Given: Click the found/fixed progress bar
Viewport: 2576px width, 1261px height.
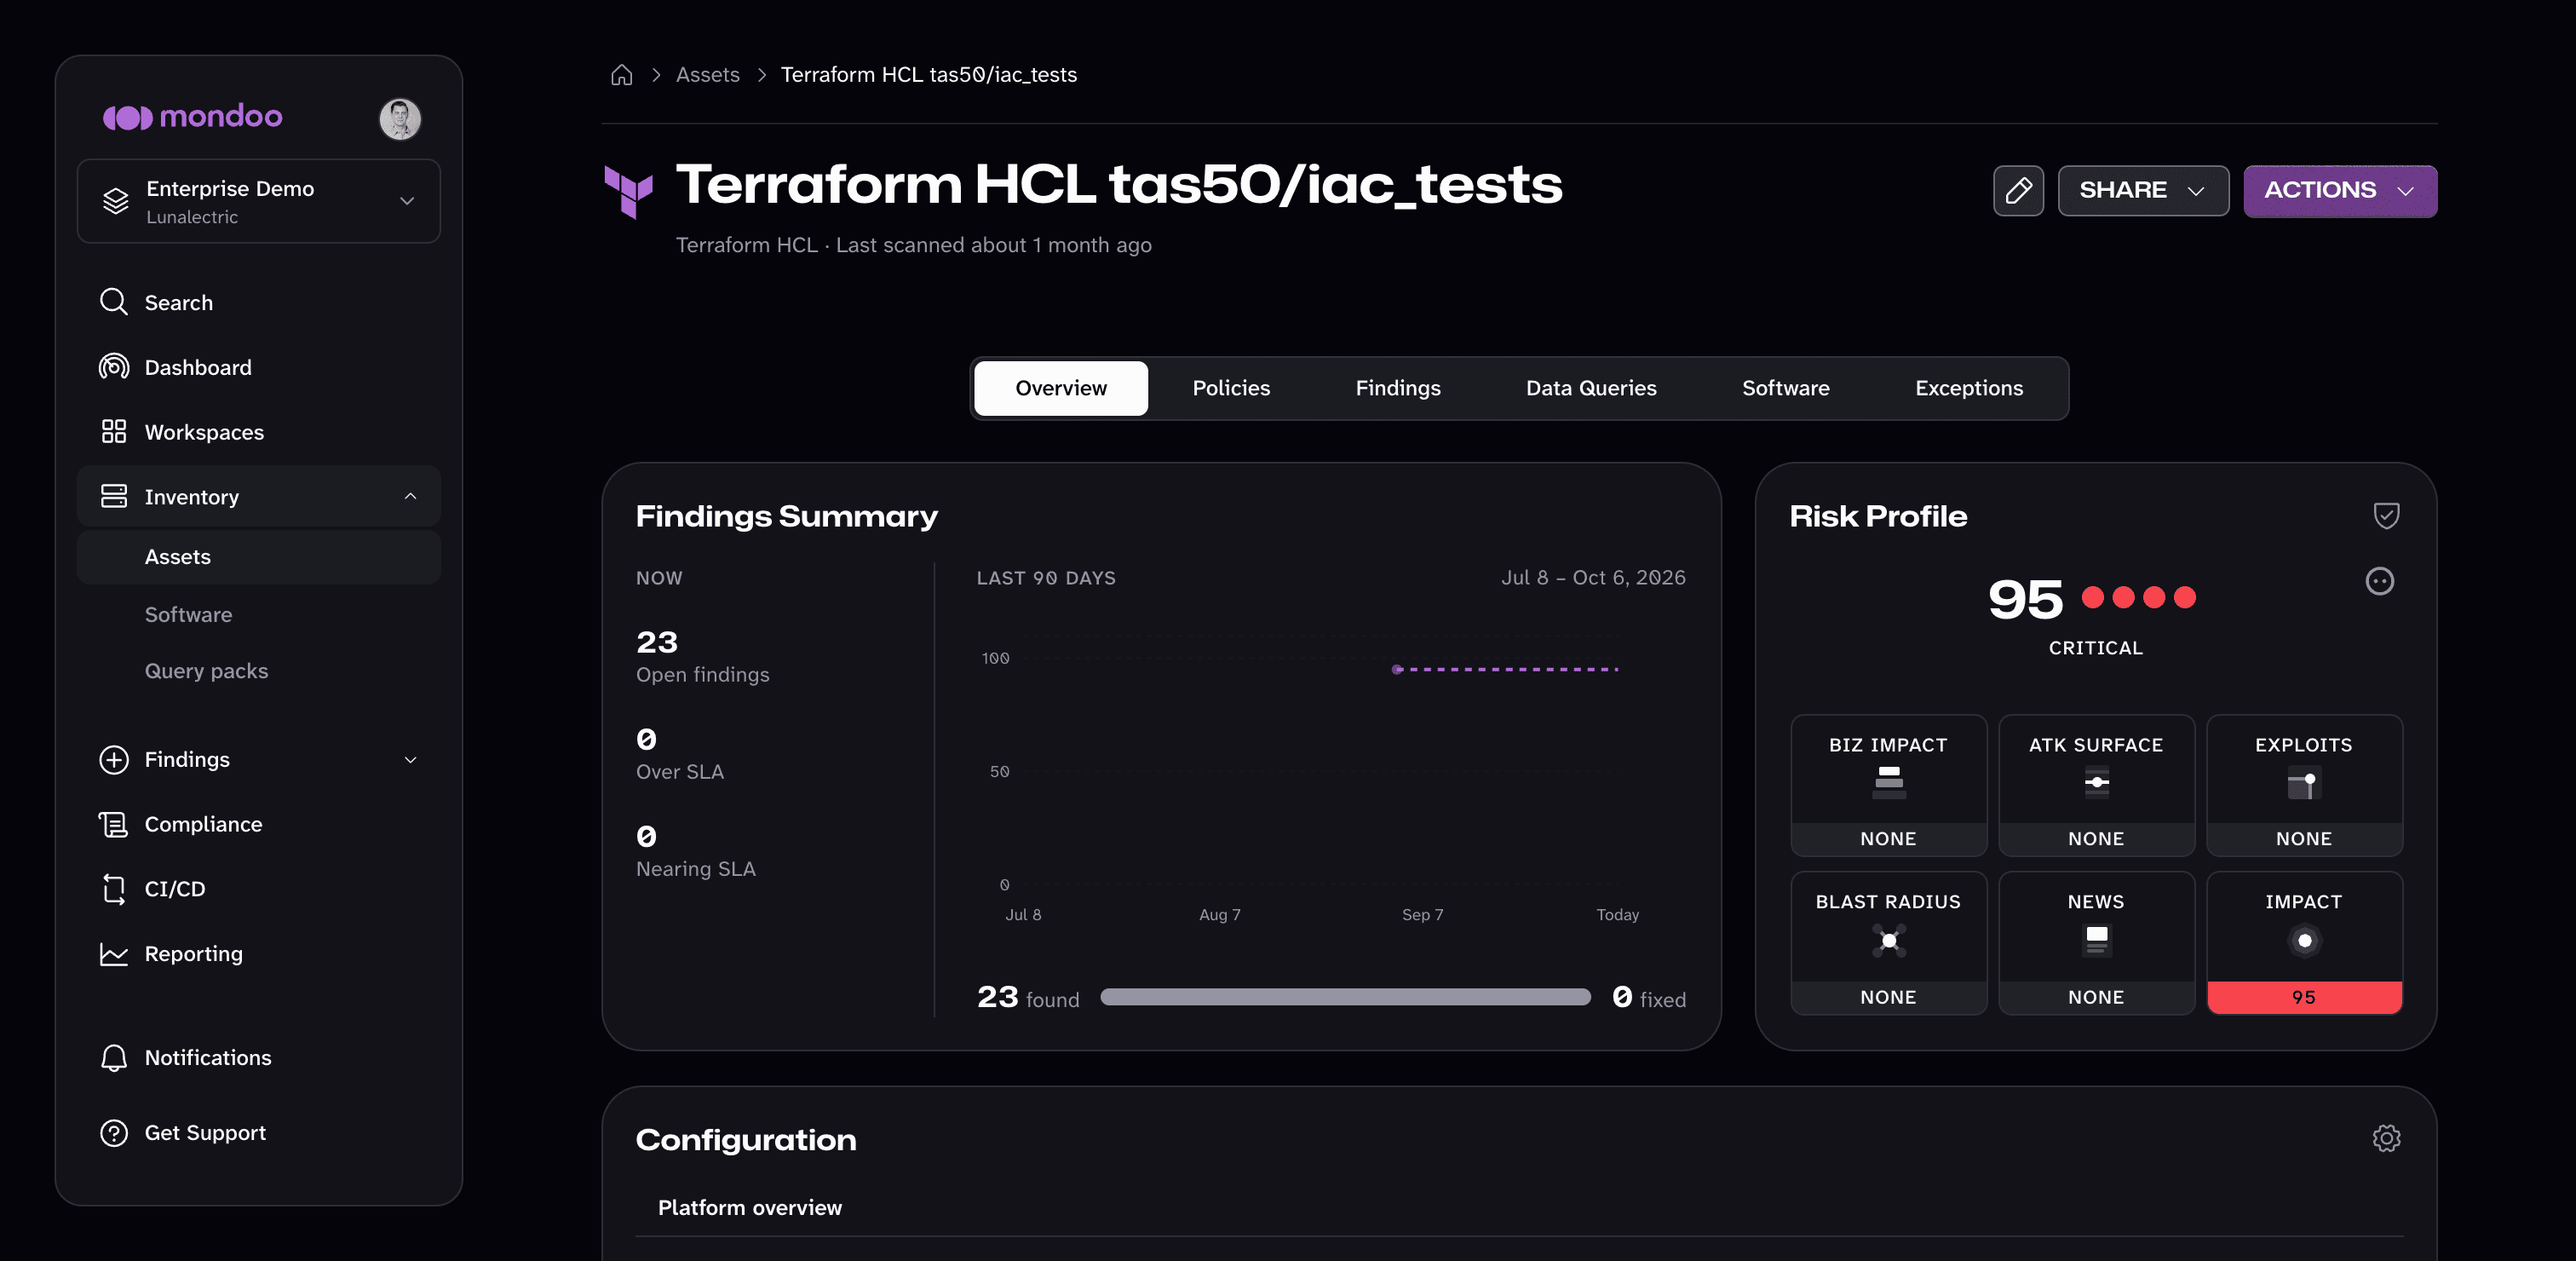Looking at the screenshot, I should tap(1345, 997).
